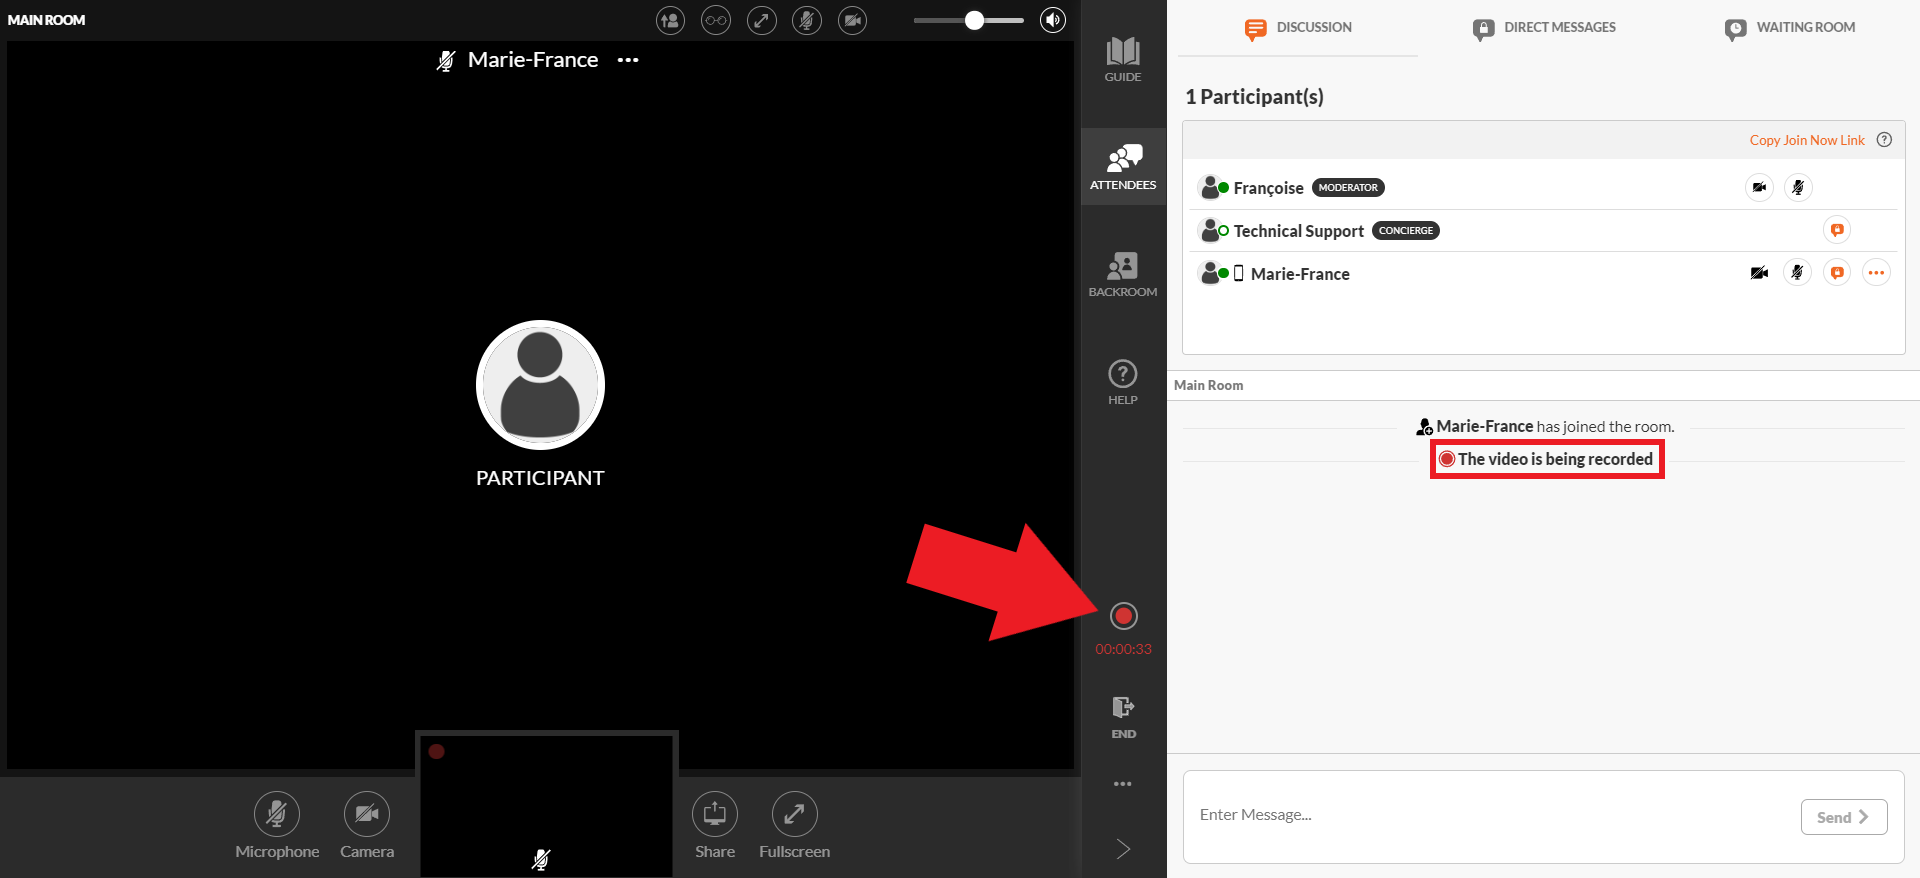The width and height of the screenshot is (1920, 878).
Task: Toggle the Camera button in bottom bar
Action: click(367, 826)
